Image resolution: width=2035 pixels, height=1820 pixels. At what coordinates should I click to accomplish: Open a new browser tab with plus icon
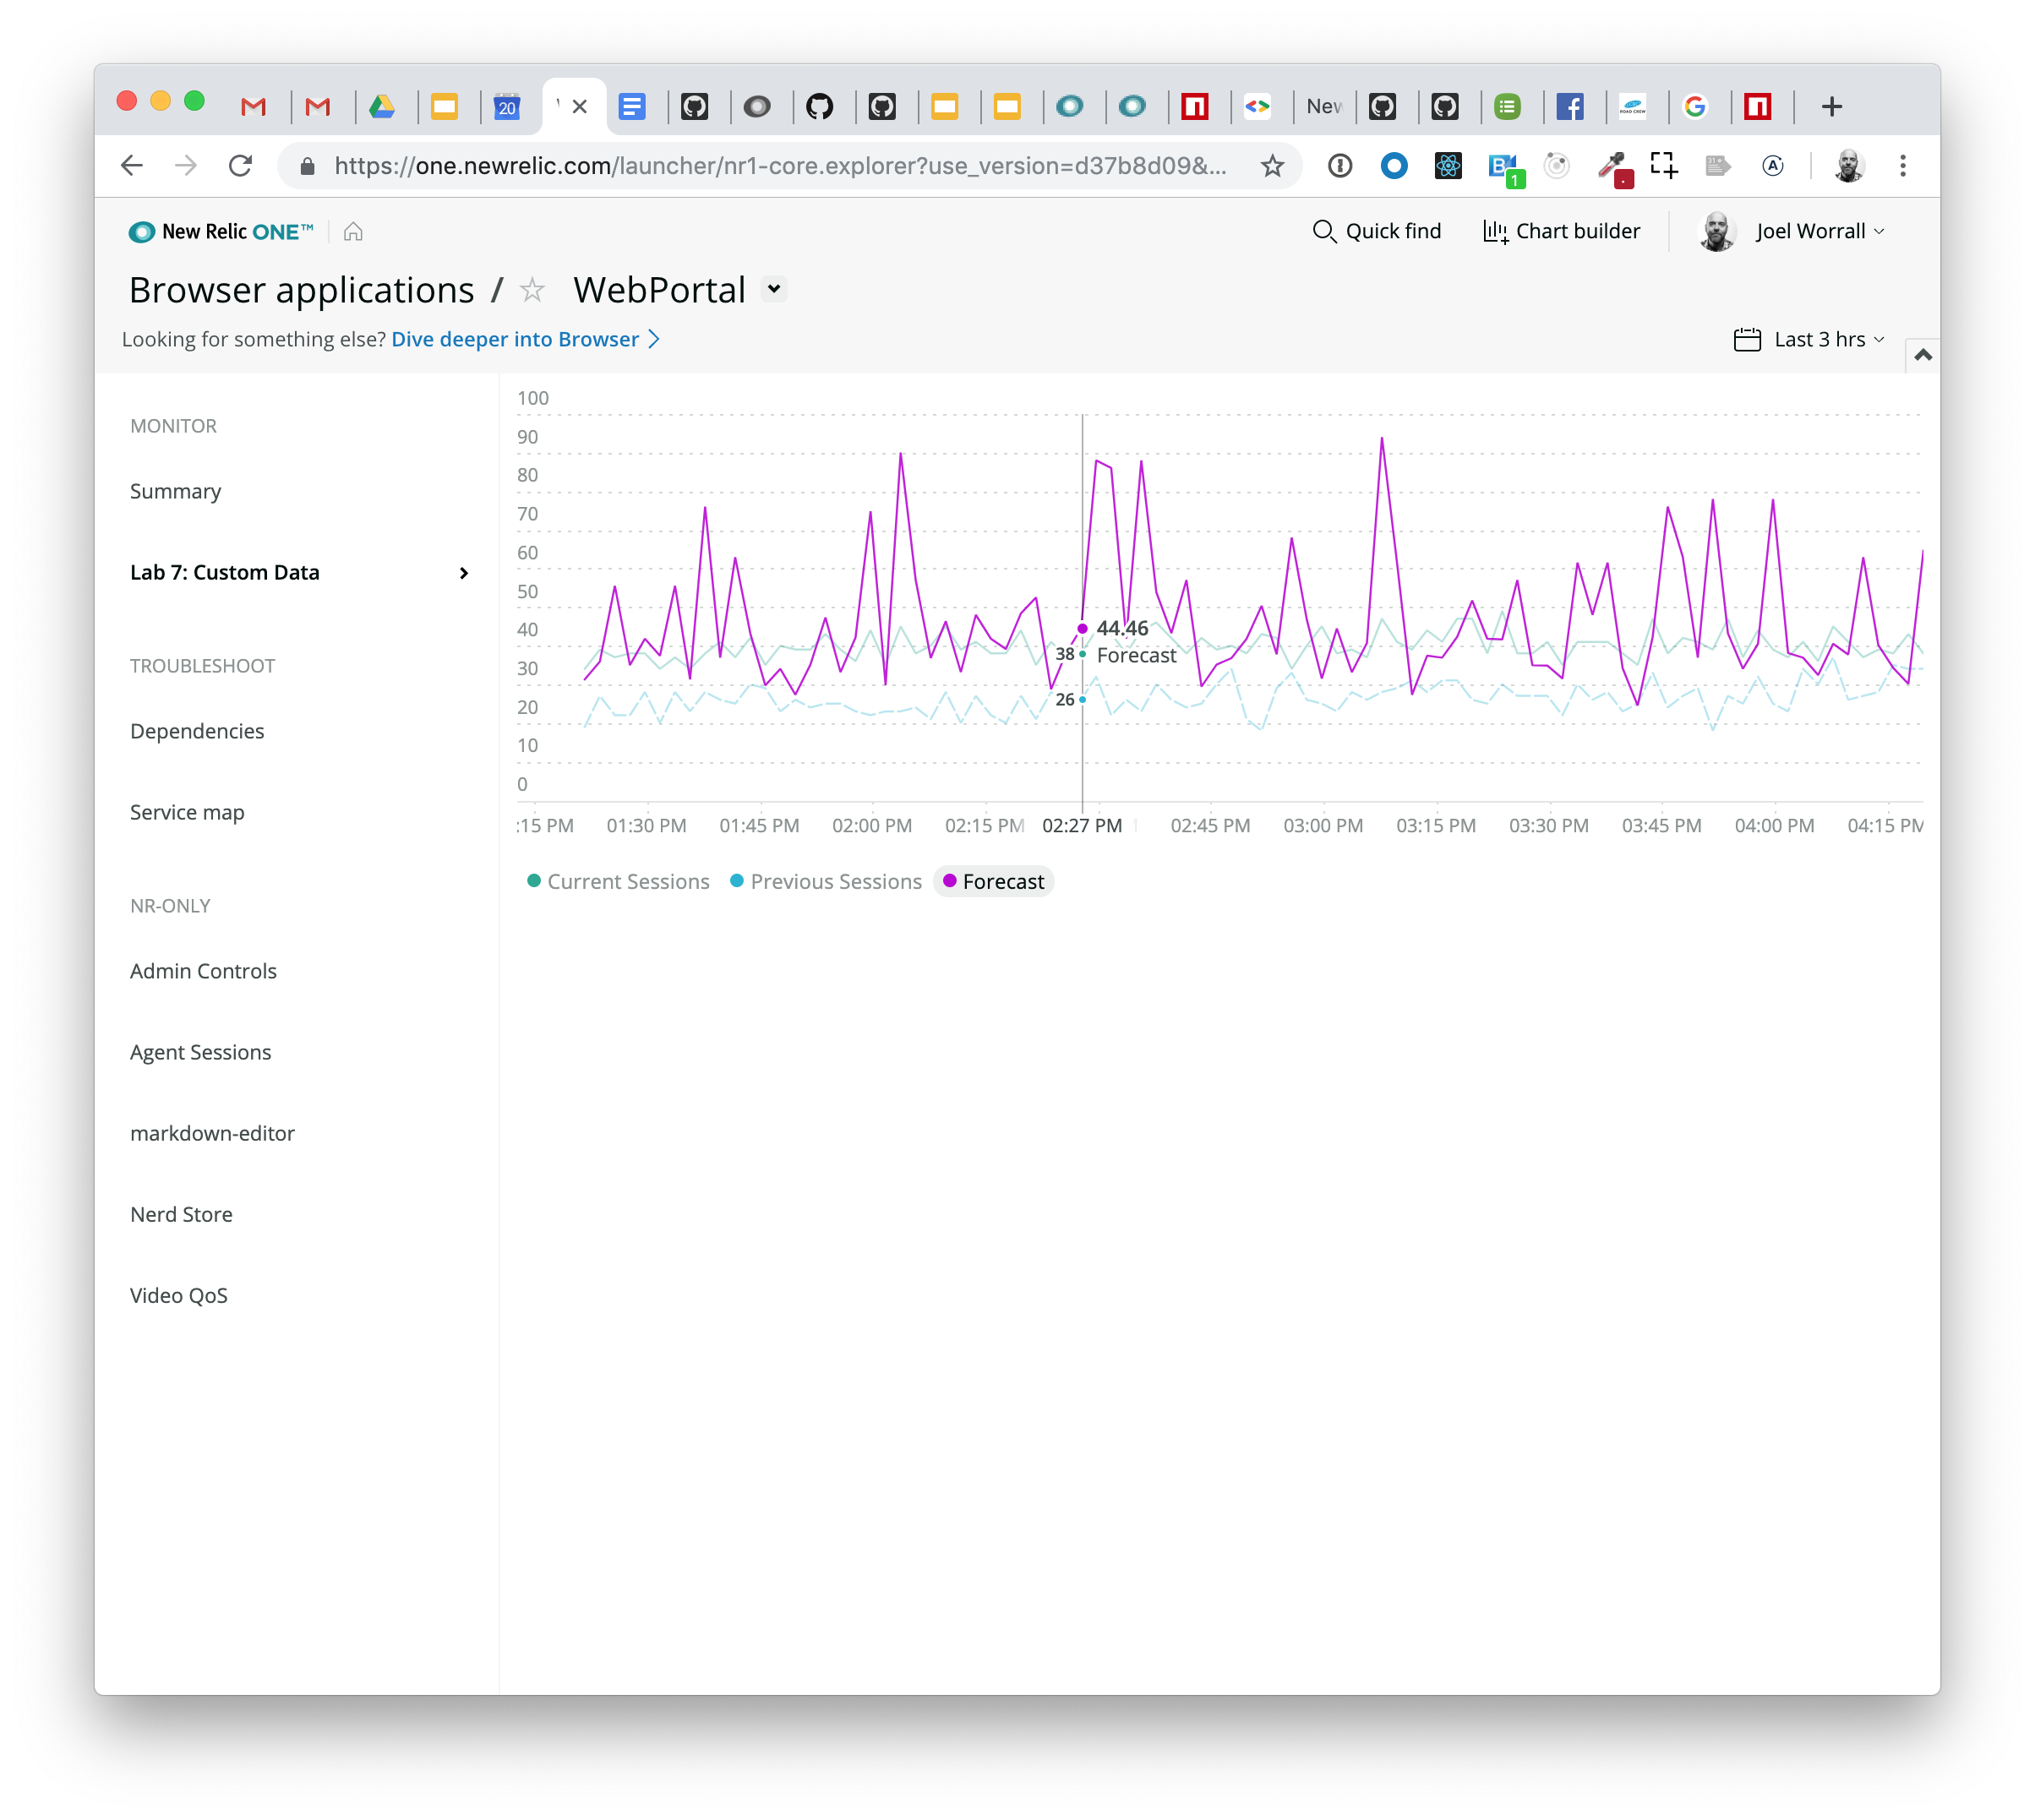click(x=1831, y=107)
